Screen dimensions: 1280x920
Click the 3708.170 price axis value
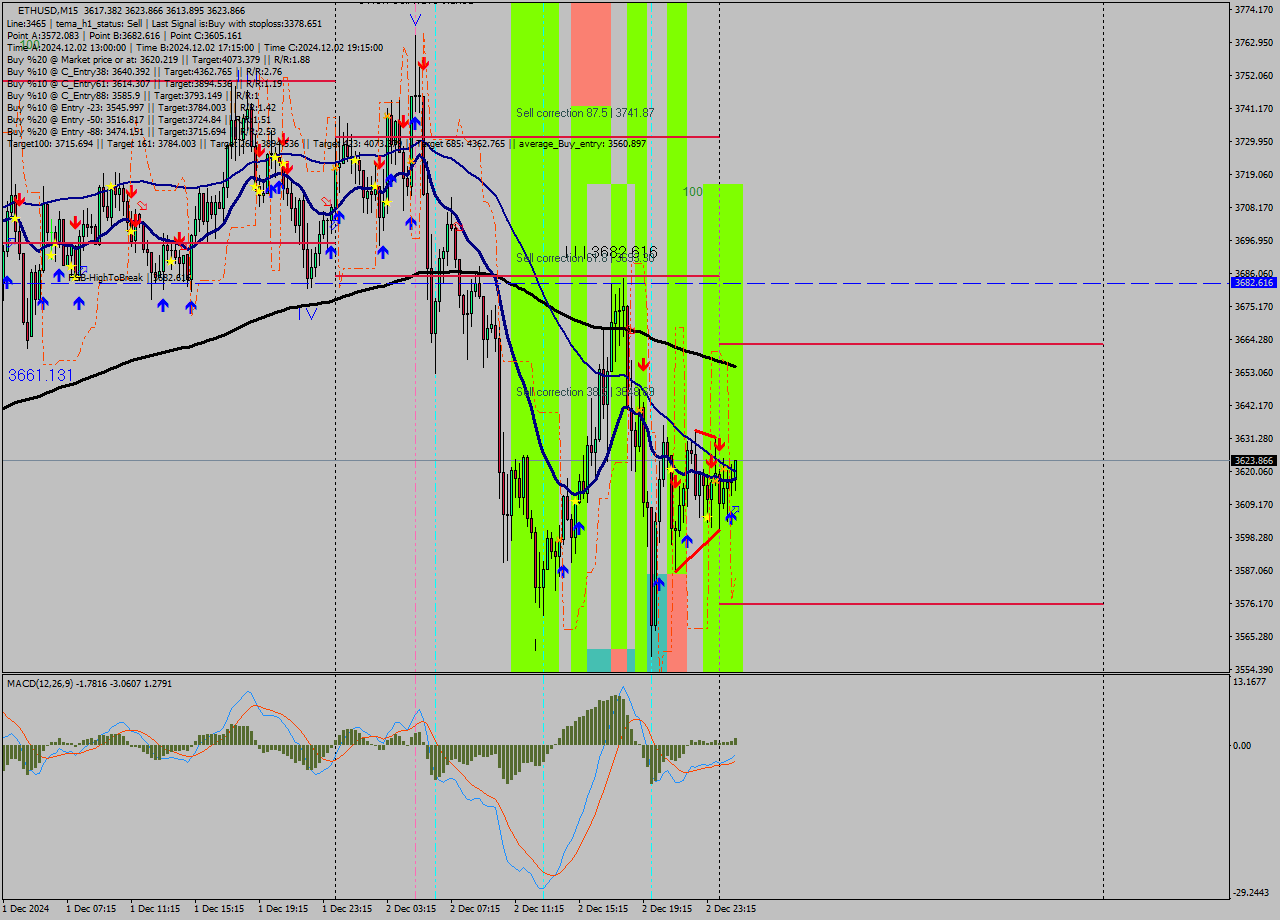[1254, 208]
